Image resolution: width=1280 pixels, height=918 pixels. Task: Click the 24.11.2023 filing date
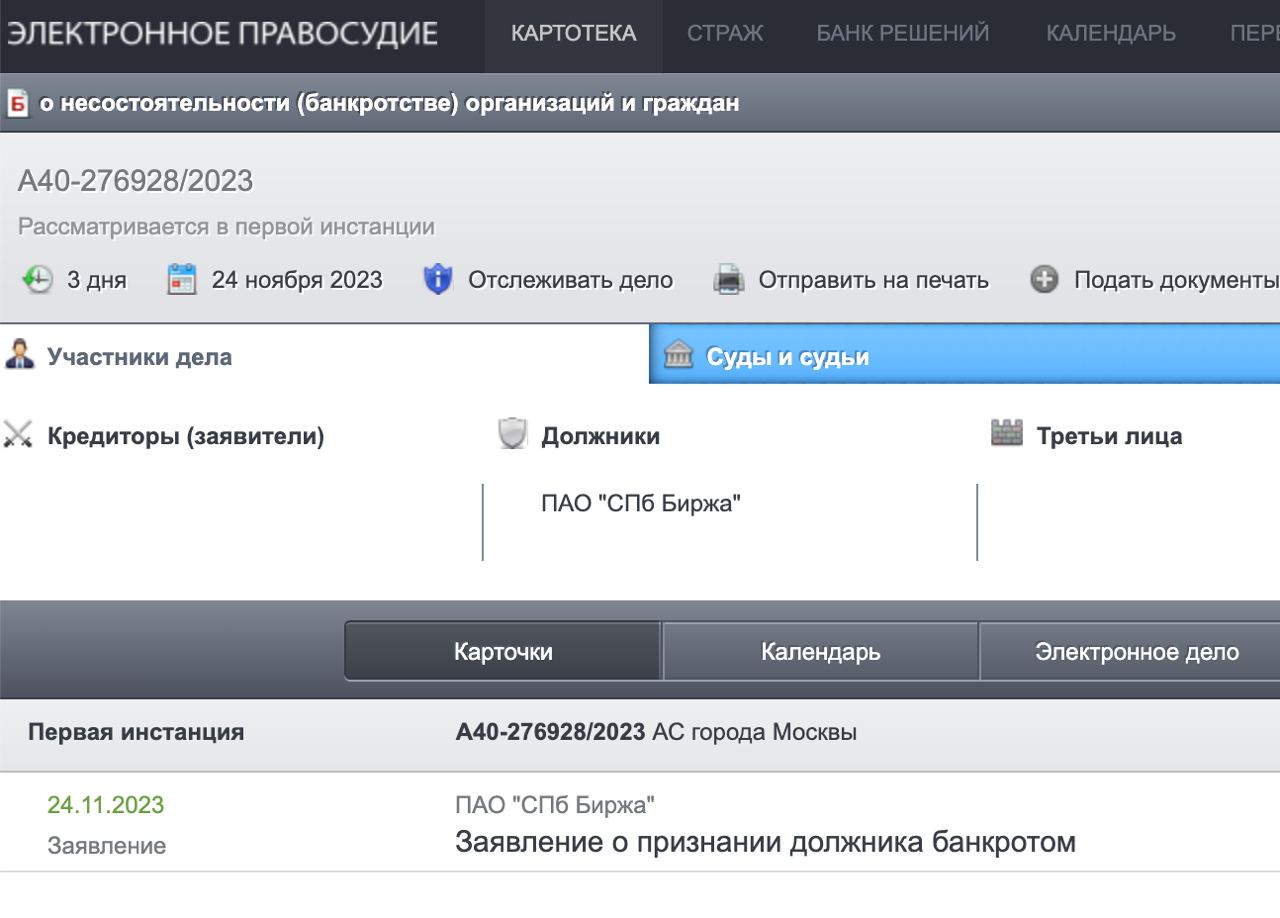point(105,805)
